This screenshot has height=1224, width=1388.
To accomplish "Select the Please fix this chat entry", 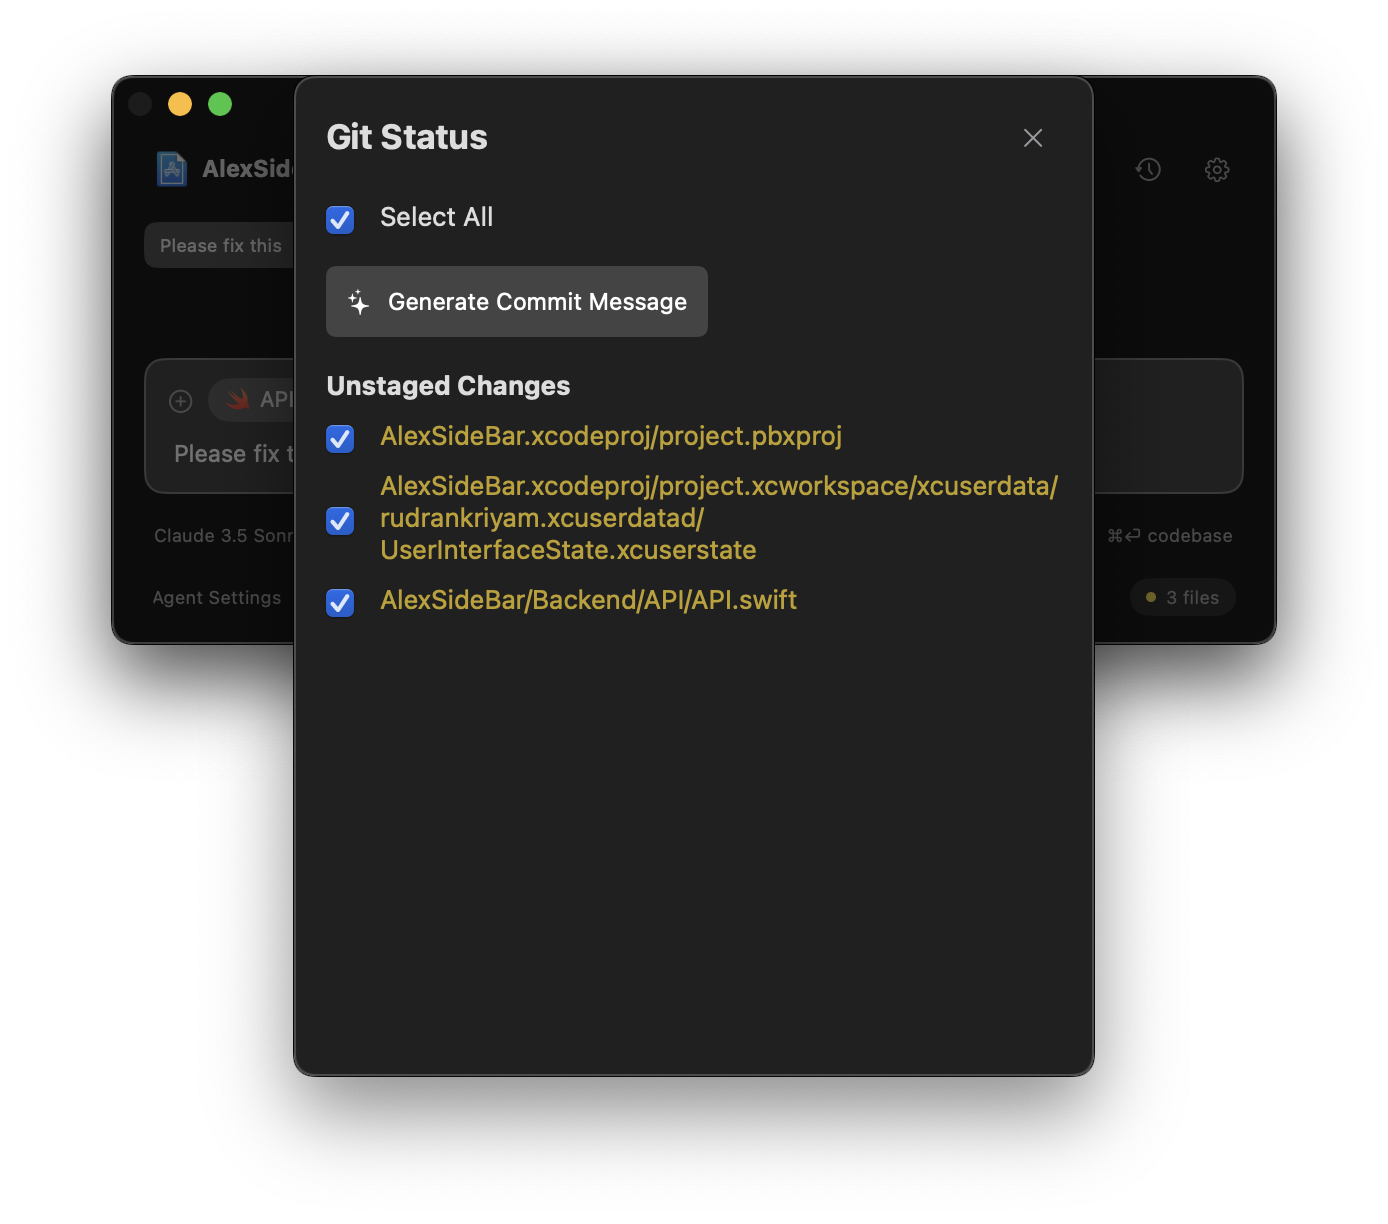I will pyautogui.click(x=220, y=244).
